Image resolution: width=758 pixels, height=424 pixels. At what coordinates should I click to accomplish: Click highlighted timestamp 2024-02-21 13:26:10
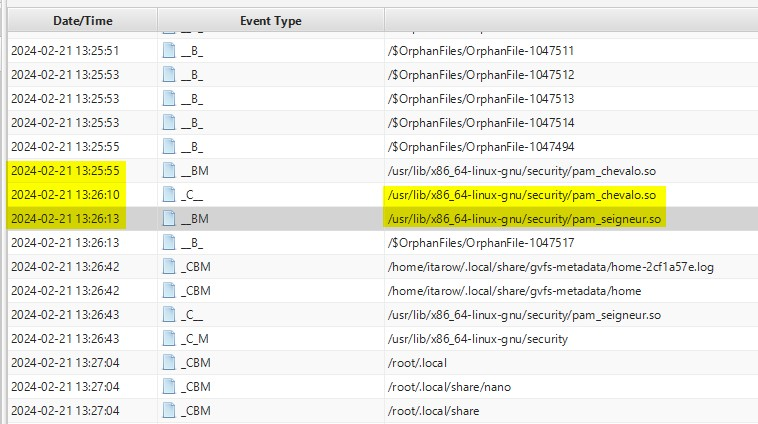tap(65, 195)
